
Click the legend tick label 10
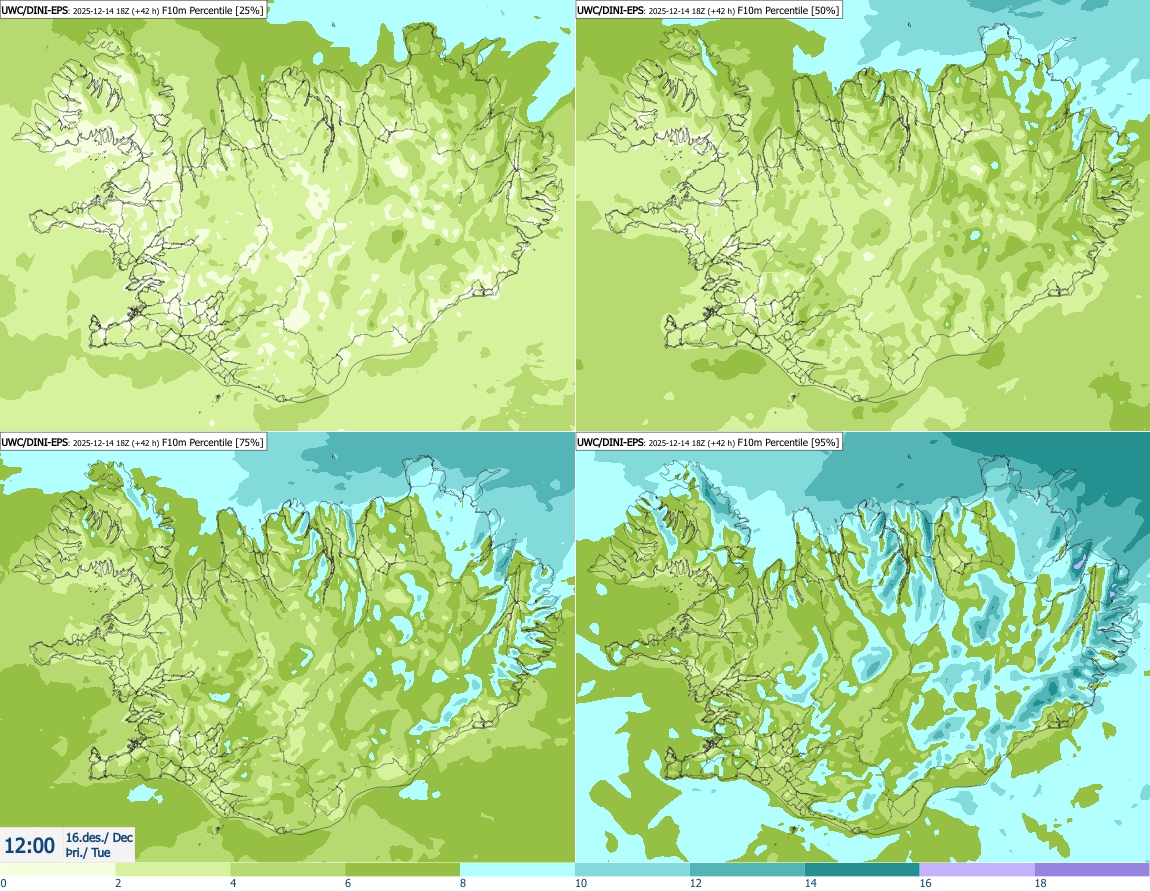pos(581,884)
